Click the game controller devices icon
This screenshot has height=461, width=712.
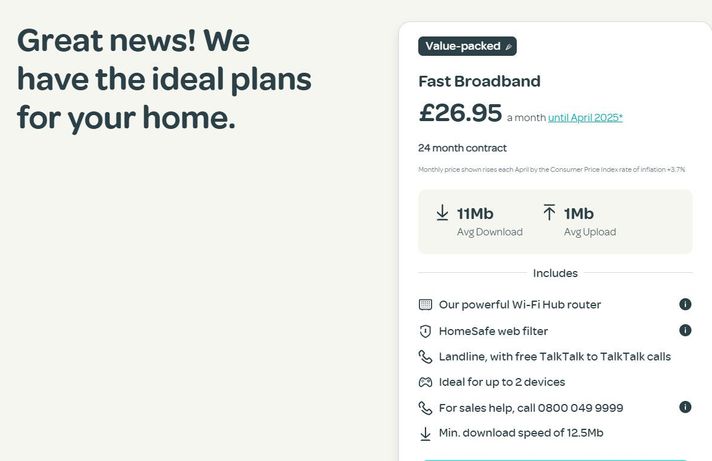point(425,382)
